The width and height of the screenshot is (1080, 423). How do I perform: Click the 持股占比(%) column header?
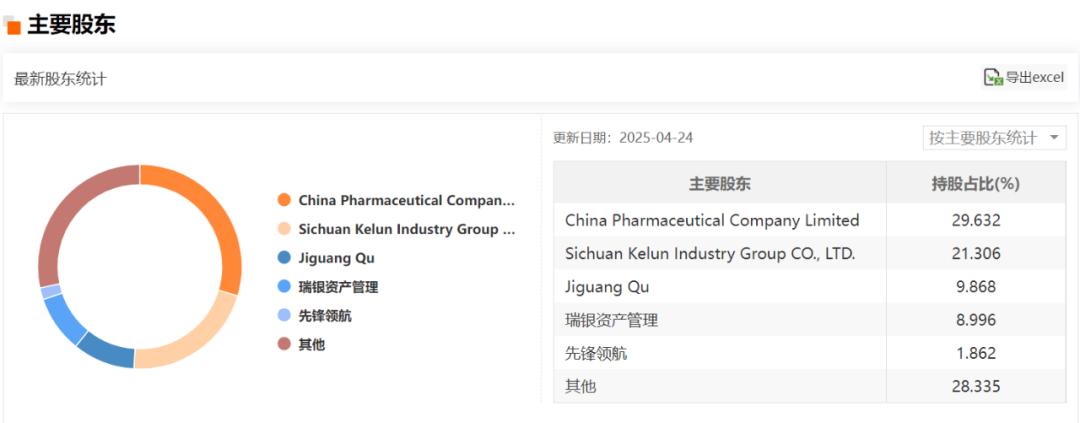tap(976, 183)
